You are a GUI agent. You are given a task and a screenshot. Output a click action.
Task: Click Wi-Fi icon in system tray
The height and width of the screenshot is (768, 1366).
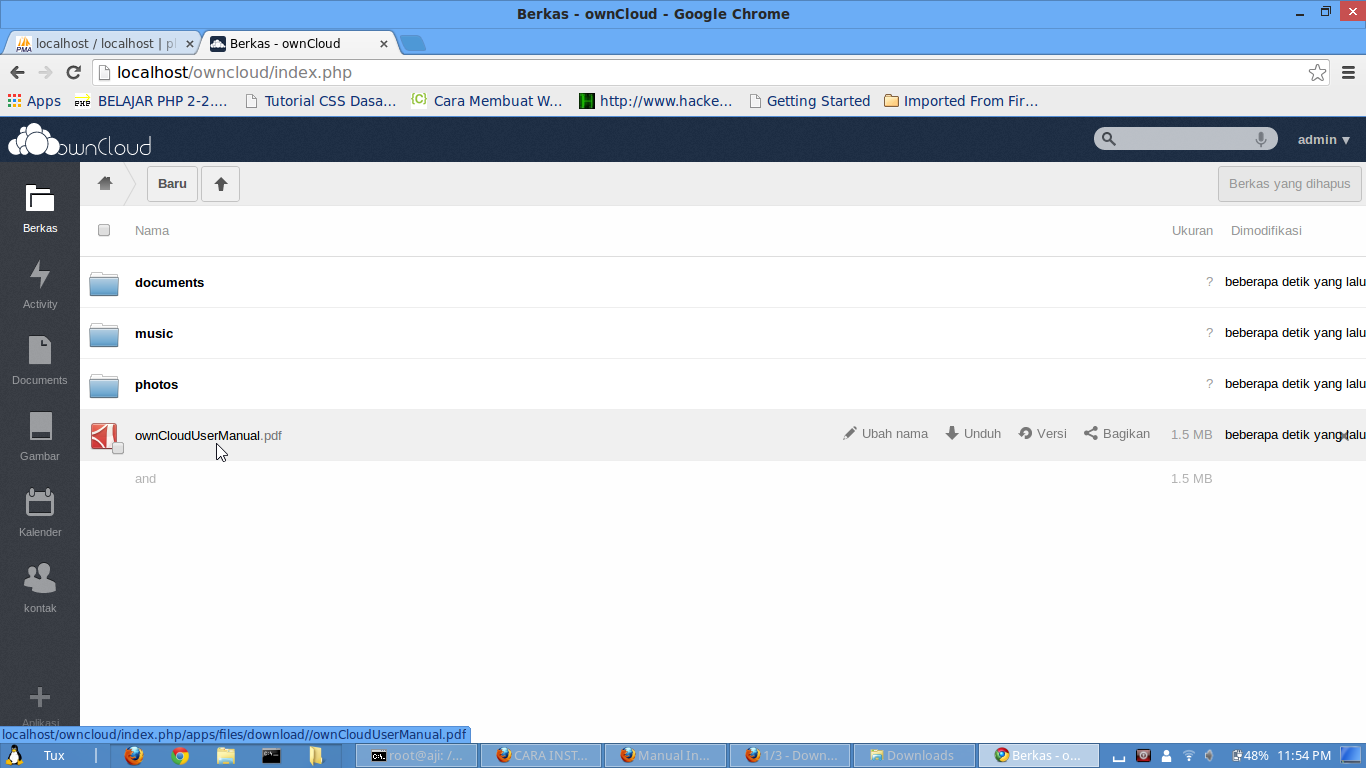click(x=1189, y=756)
